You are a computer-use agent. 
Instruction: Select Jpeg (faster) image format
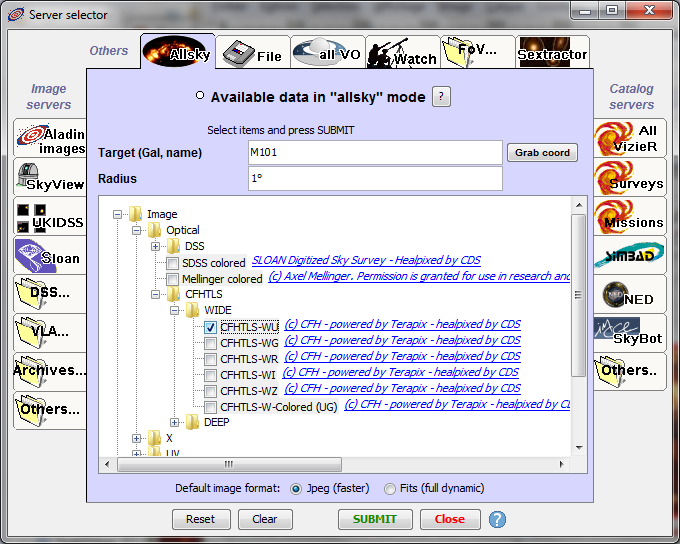[x=296, y=489]
